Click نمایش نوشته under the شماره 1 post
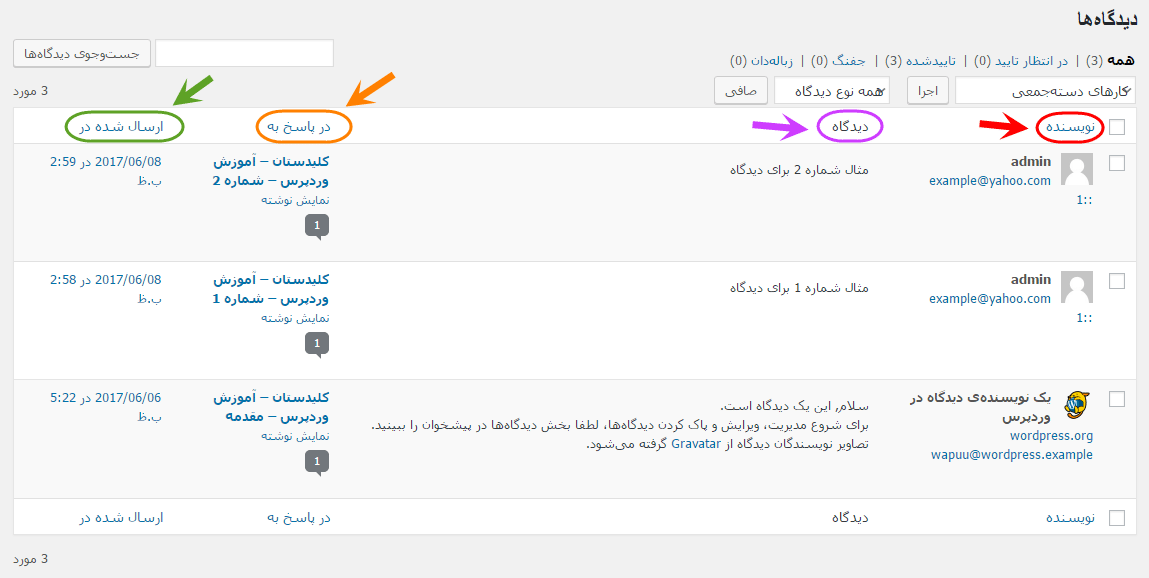The image size is (1149, 578). click(295, 318)
